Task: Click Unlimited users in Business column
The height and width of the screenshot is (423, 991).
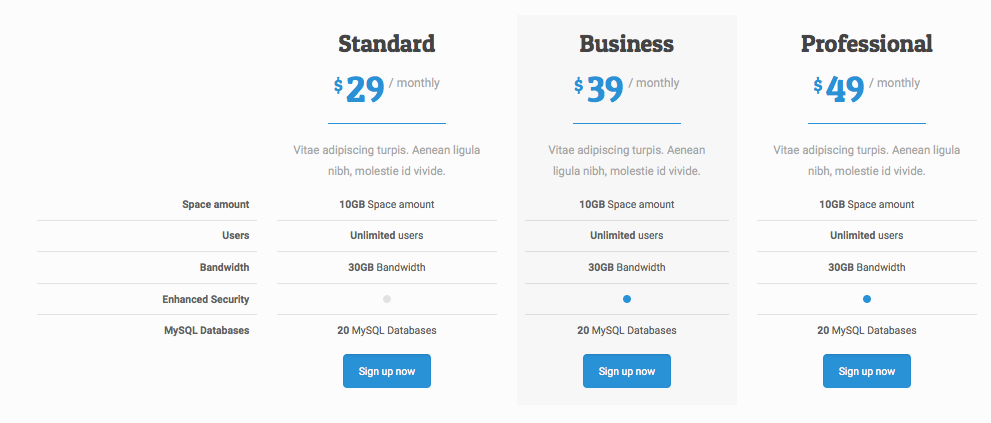Action: coord(626,236)
